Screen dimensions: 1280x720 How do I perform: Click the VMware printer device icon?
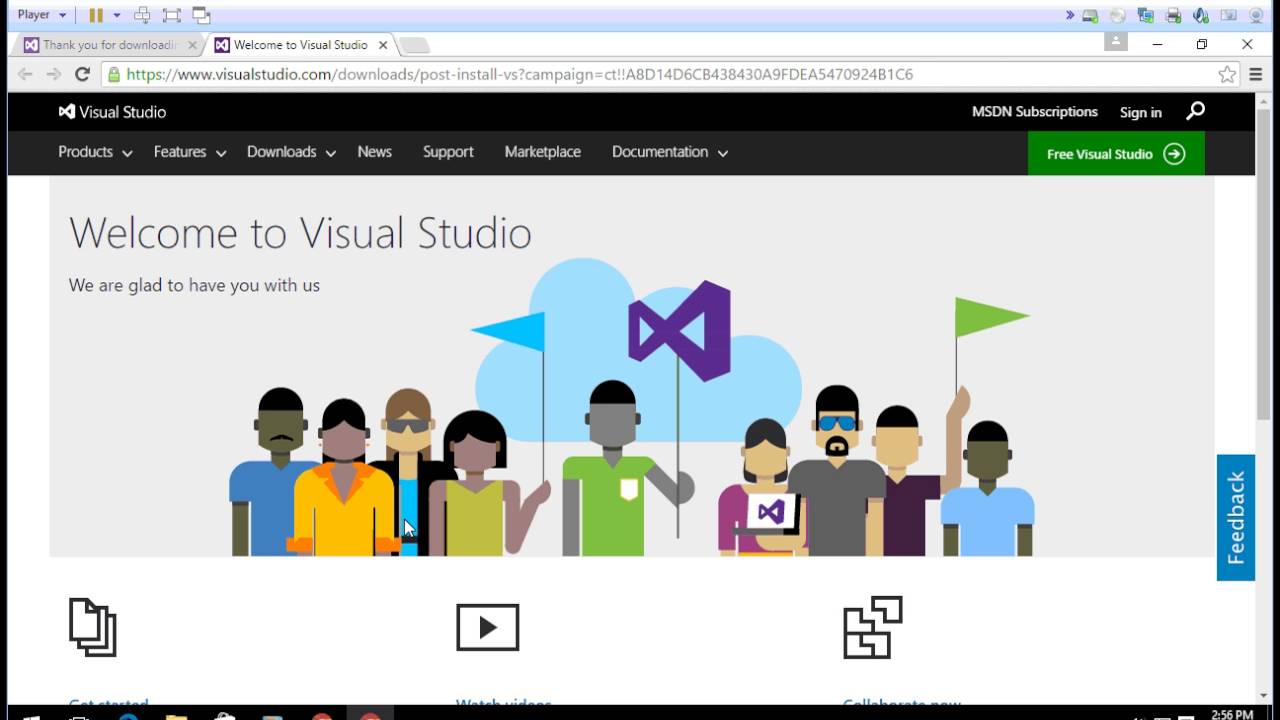(1174, 15)
